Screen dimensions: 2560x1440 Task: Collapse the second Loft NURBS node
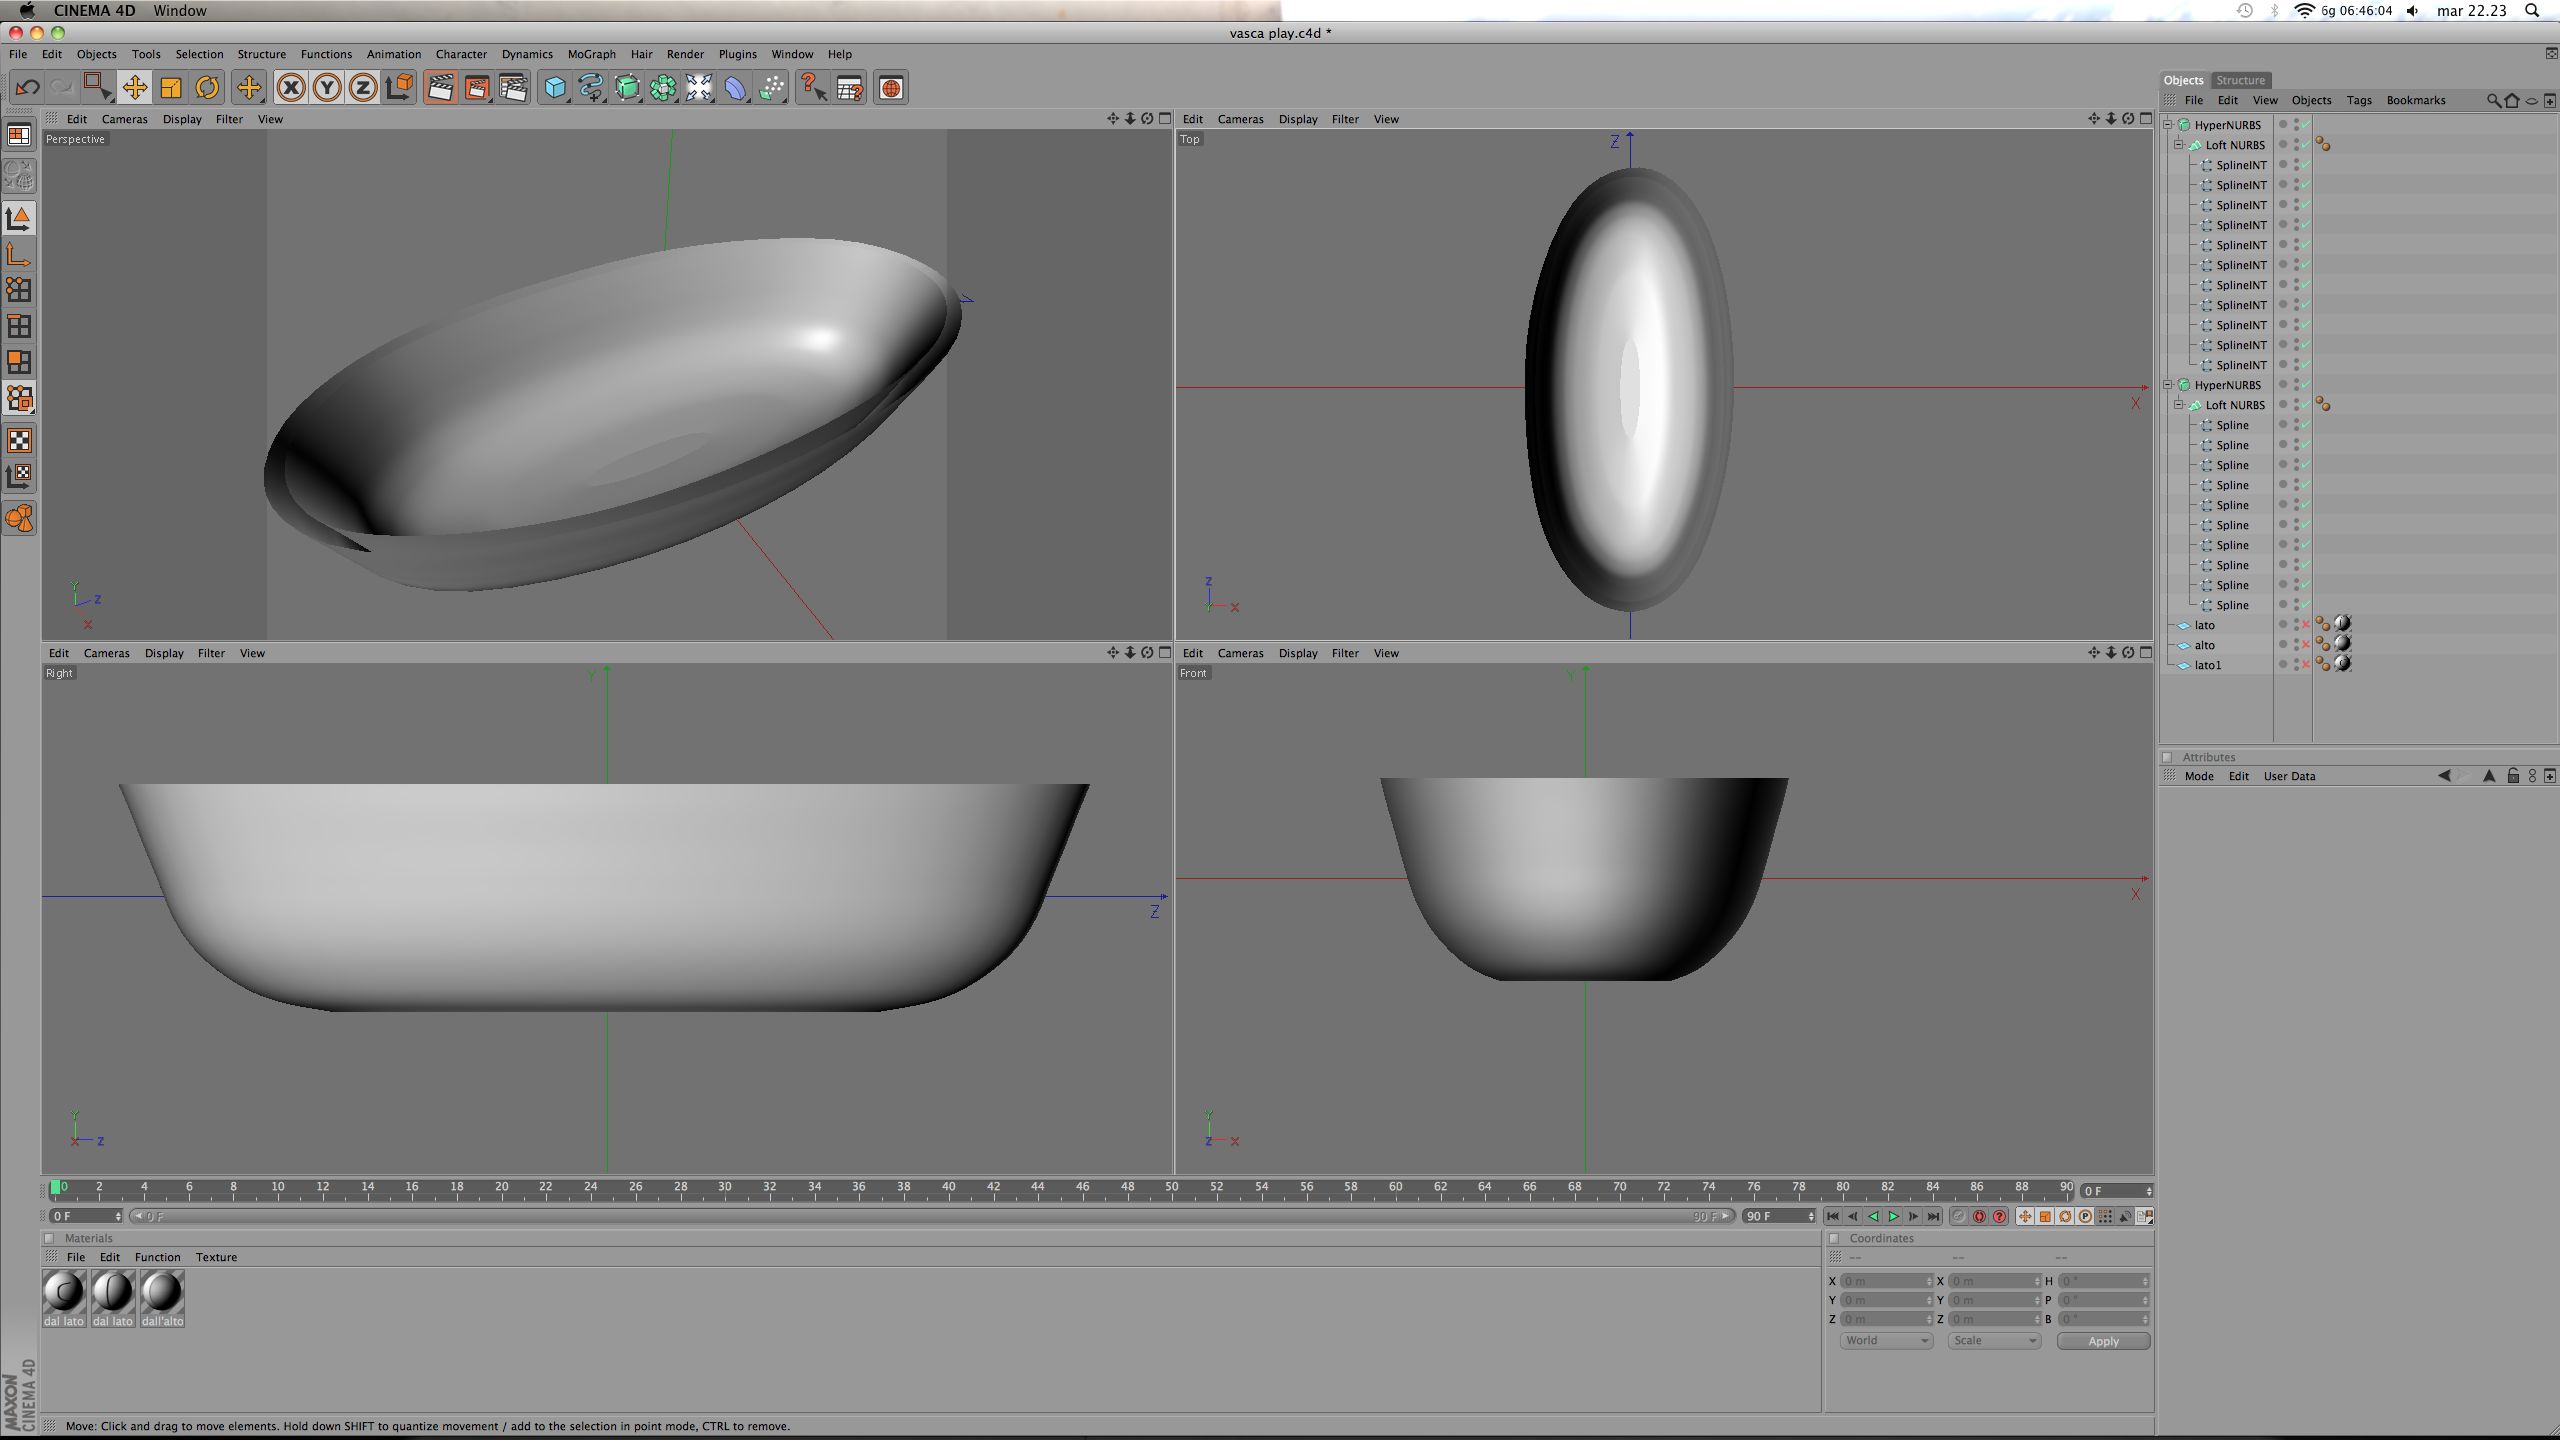(2178, 405)
